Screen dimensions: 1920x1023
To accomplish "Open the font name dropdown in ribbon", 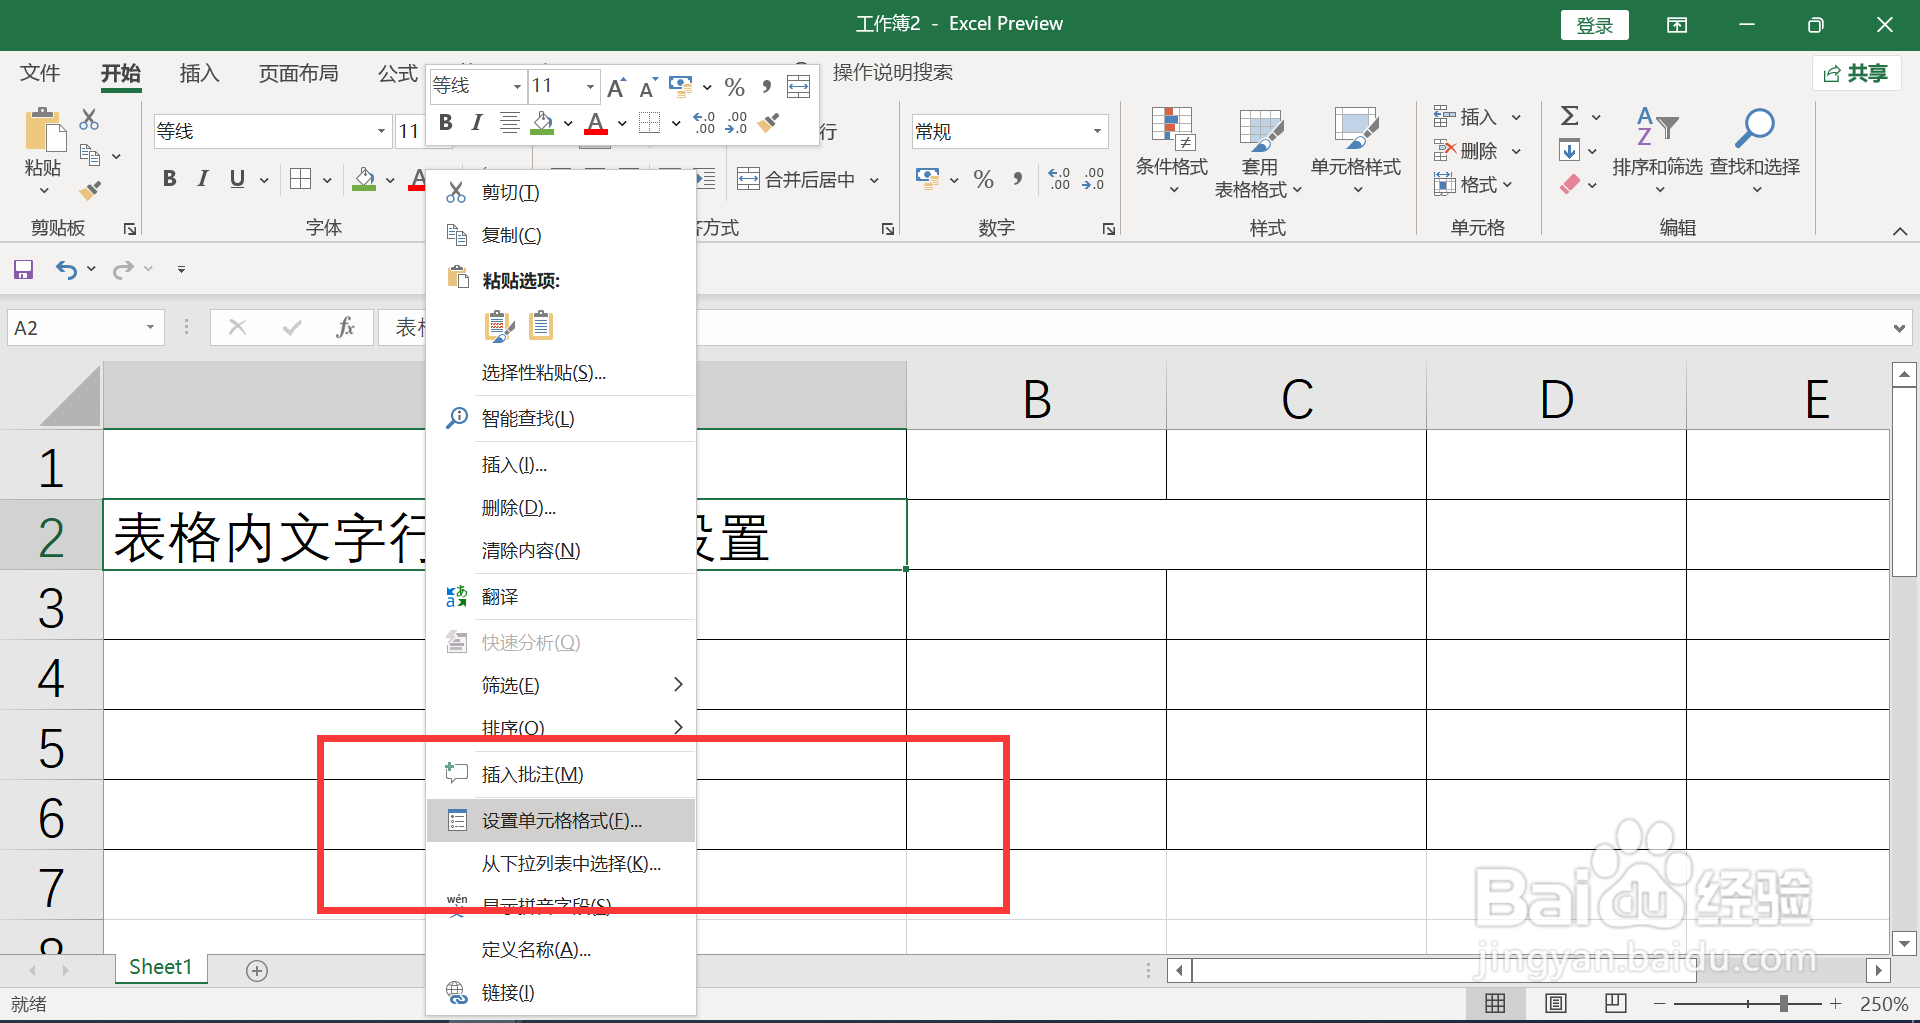I will pyautogui.click(x=381, y=131).
